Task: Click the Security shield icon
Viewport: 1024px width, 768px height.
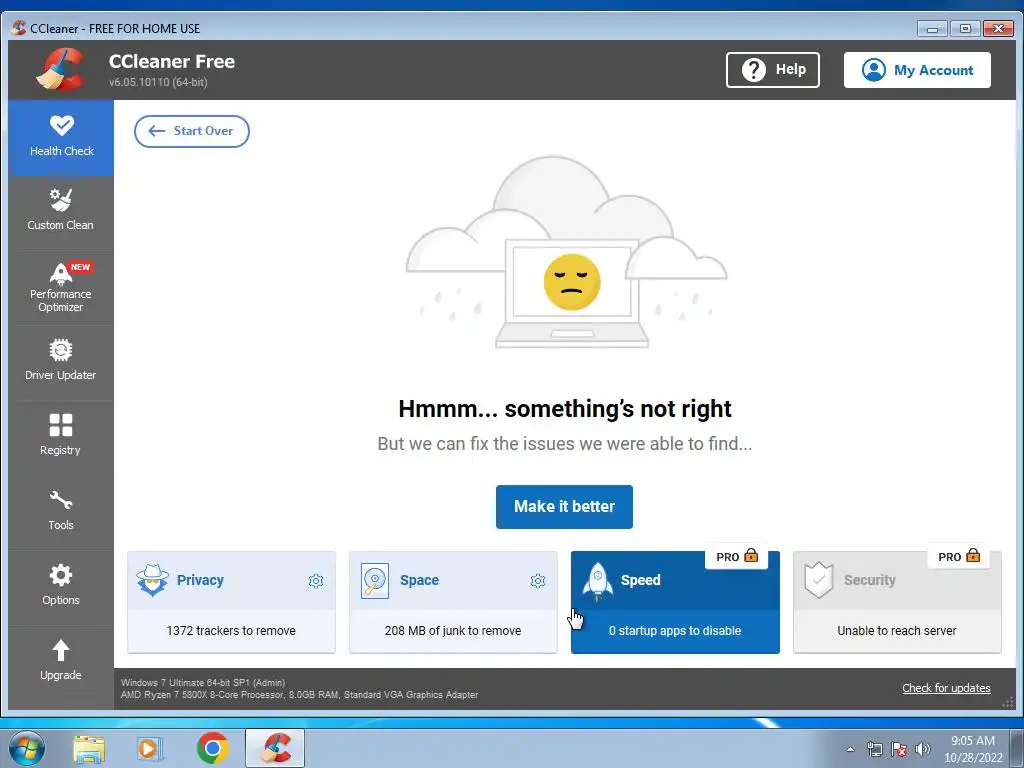Action: 819,580
